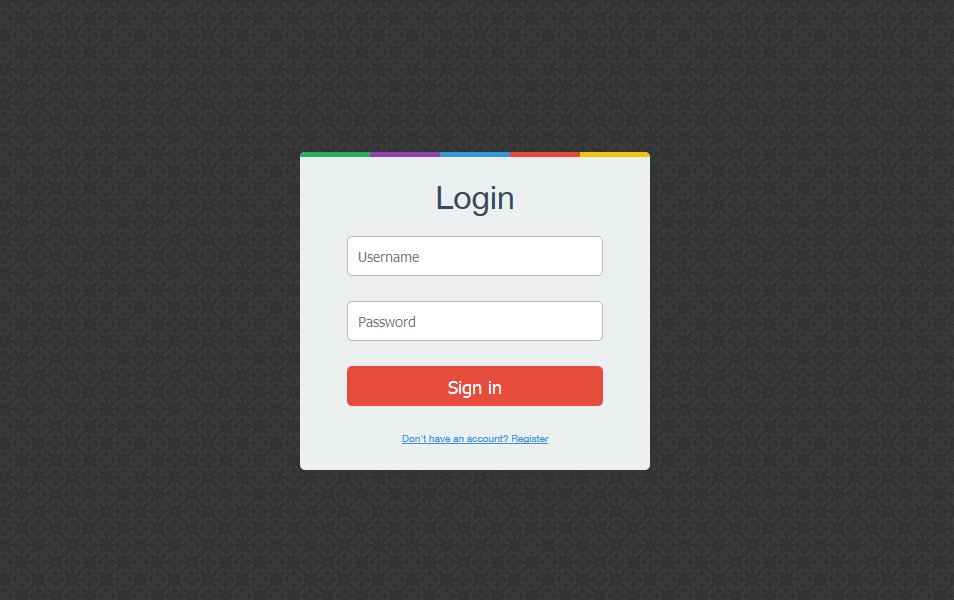Click the white Sign in label
The image size is (954, 600).
tap(475, 388)
